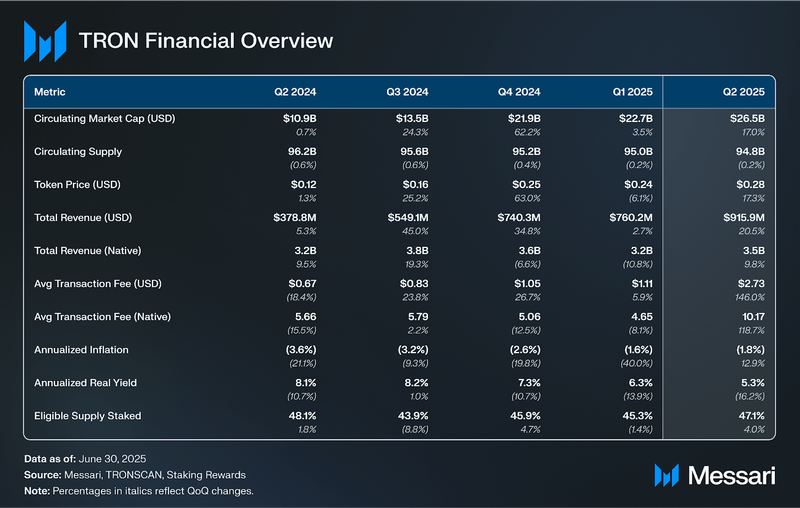Image resolution: width=800 pixels, height=508 pixels.
Task: Click the $915.9M revenue value
Action: pos(744,218)
